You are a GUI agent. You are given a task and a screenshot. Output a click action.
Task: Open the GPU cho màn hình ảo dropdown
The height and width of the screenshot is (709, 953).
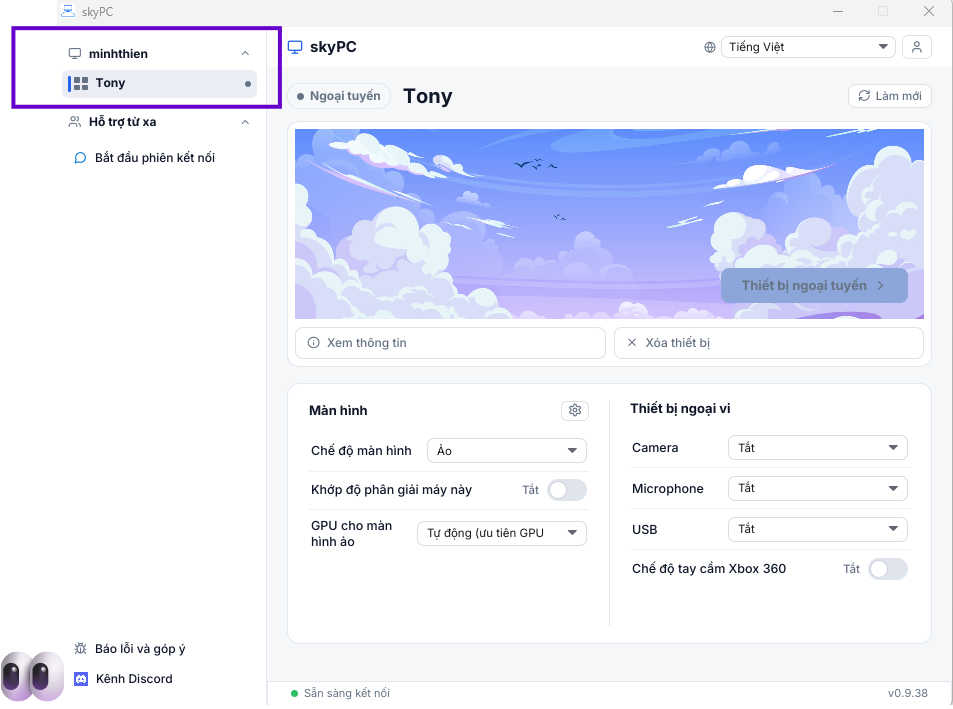click(x=501, y=533)
